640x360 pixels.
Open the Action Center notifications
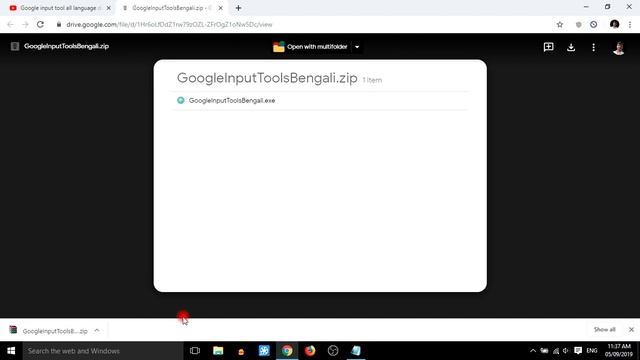[x=578, y=351]
